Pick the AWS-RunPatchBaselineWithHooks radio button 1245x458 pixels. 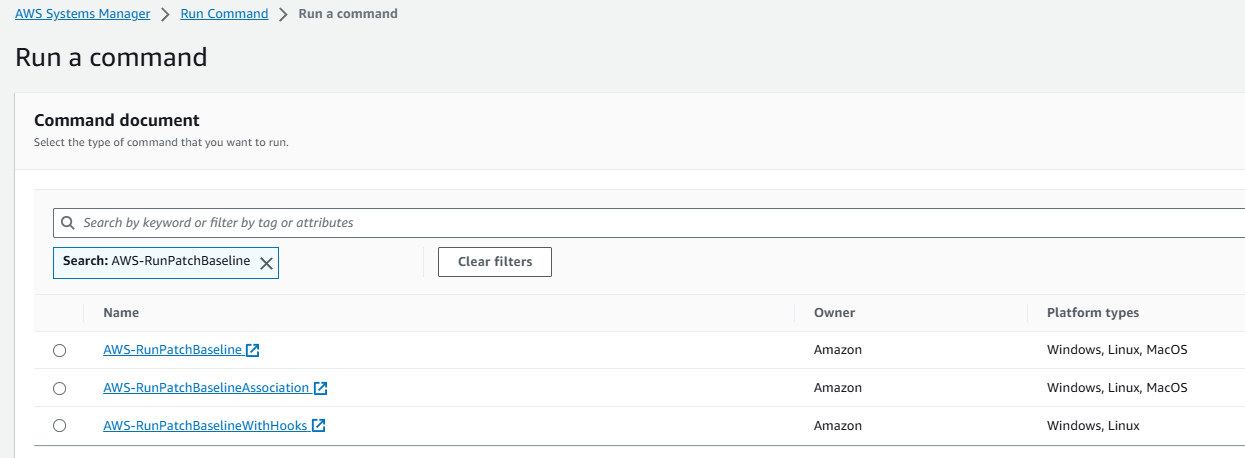(x=59, y=426)
